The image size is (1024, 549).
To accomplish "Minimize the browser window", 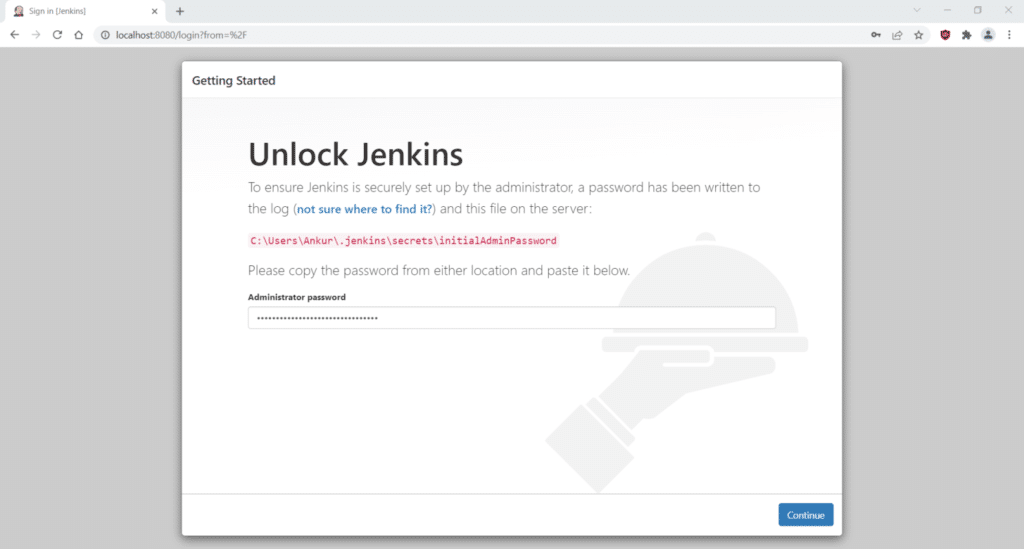I will (x=947, y=10).
